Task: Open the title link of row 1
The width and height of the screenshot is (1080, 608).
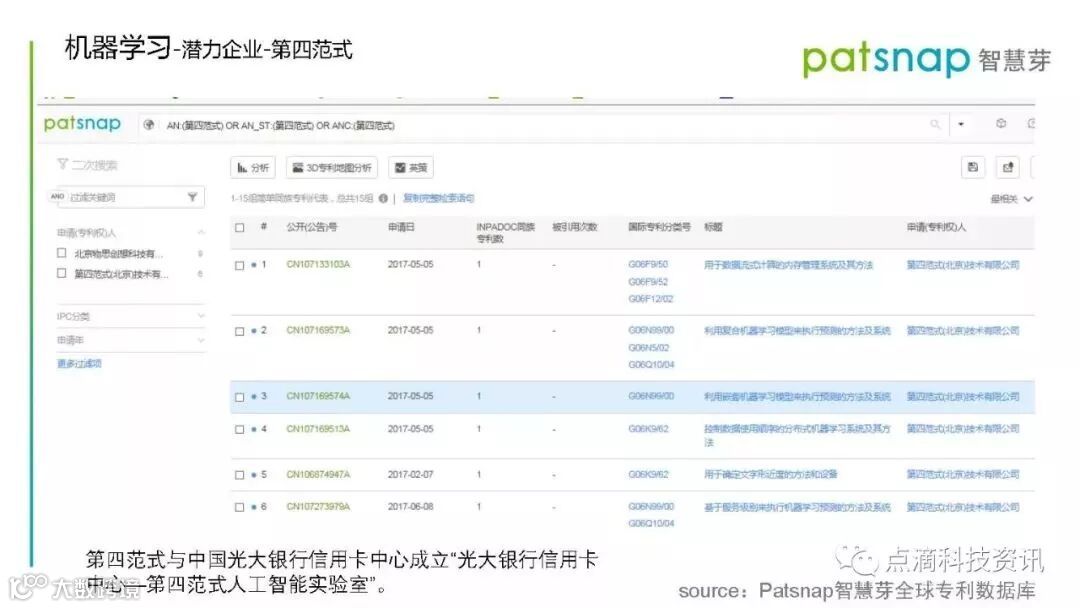Action: pos(789,265)
